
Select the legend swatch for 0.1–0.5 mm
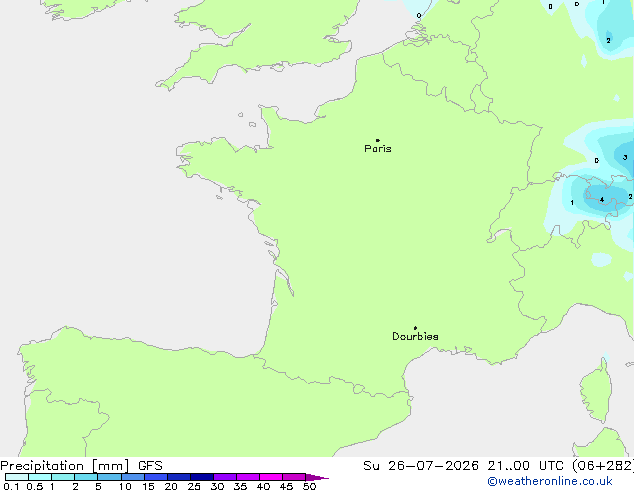click(x=17, y=477)
